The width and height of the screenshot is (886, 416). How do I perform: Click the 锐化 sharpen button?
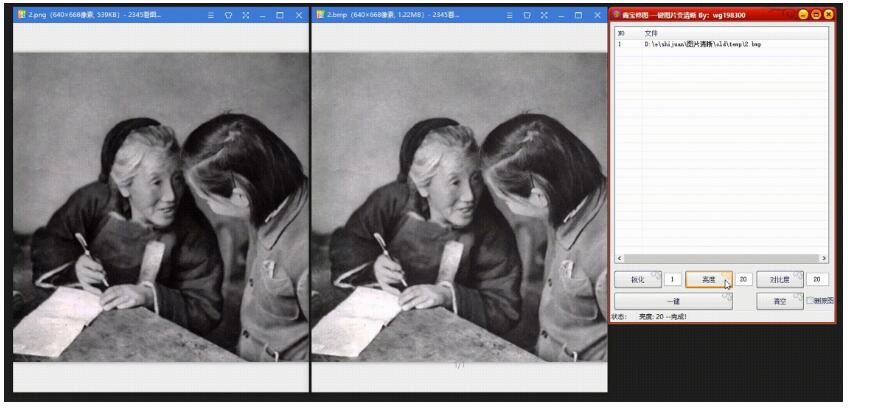(x=637, y=280)
